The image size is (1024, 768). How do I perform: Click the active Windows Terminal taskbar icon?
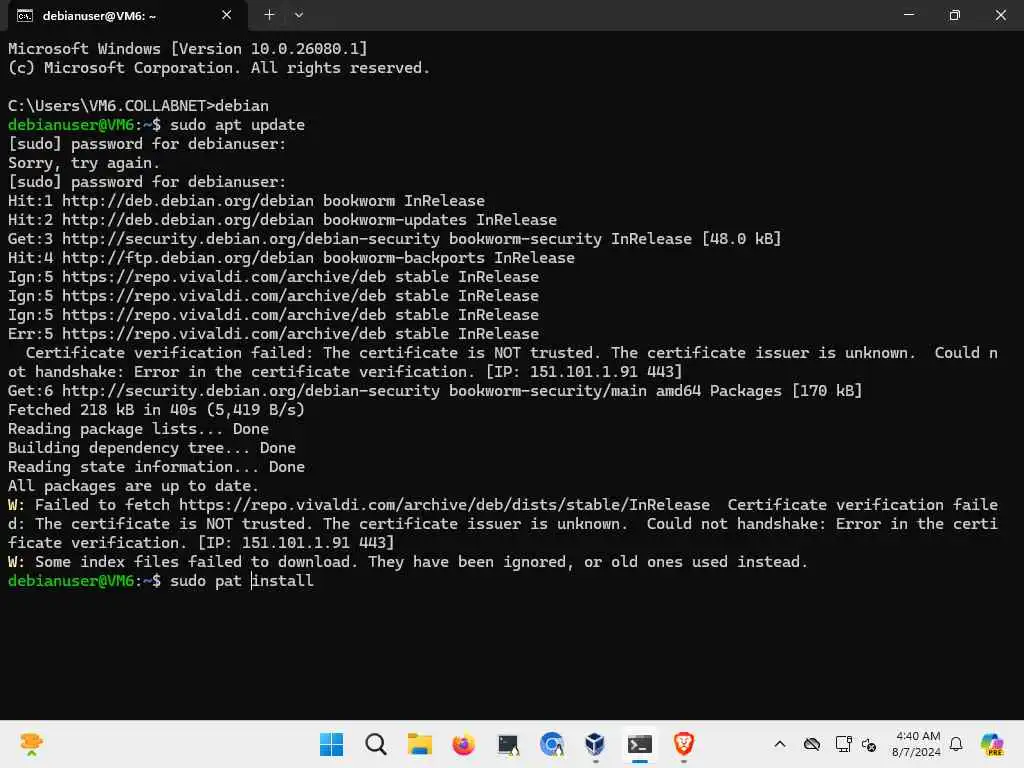[639, 744]
